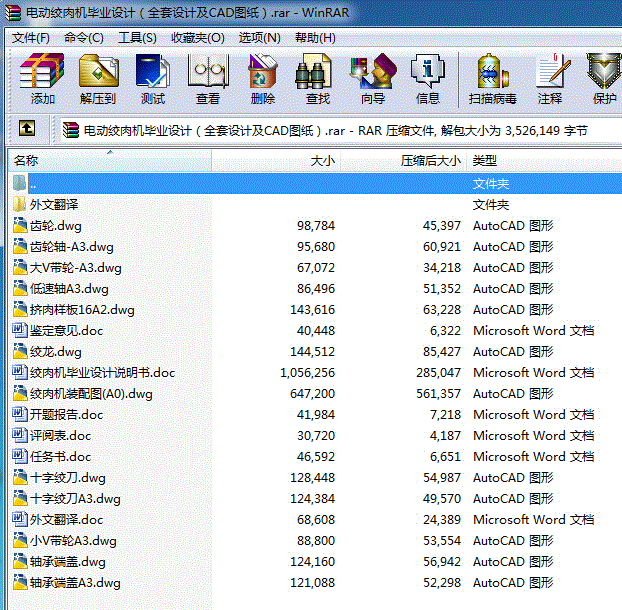Select file 齿轮轴-A3.dwg

(x=71, y=247)
